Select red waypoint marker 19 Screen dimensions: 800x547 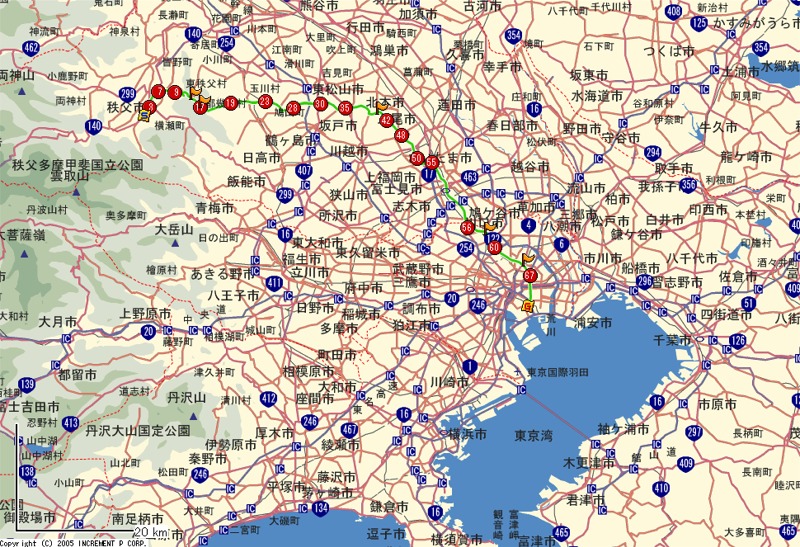click(x=231, y=102)
